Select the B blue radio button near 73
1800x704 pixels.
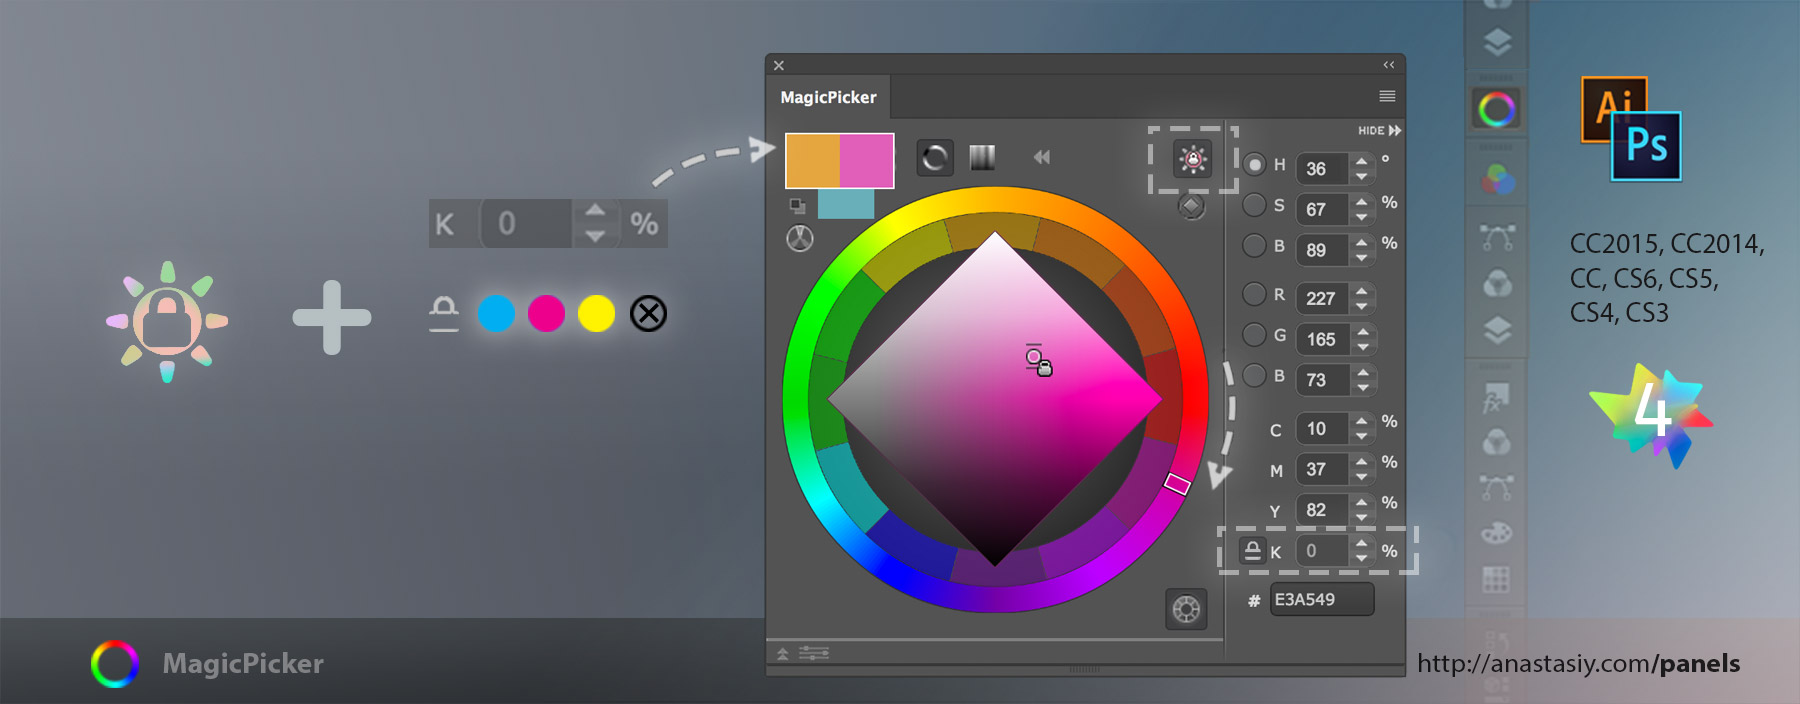click(1254, 376)
